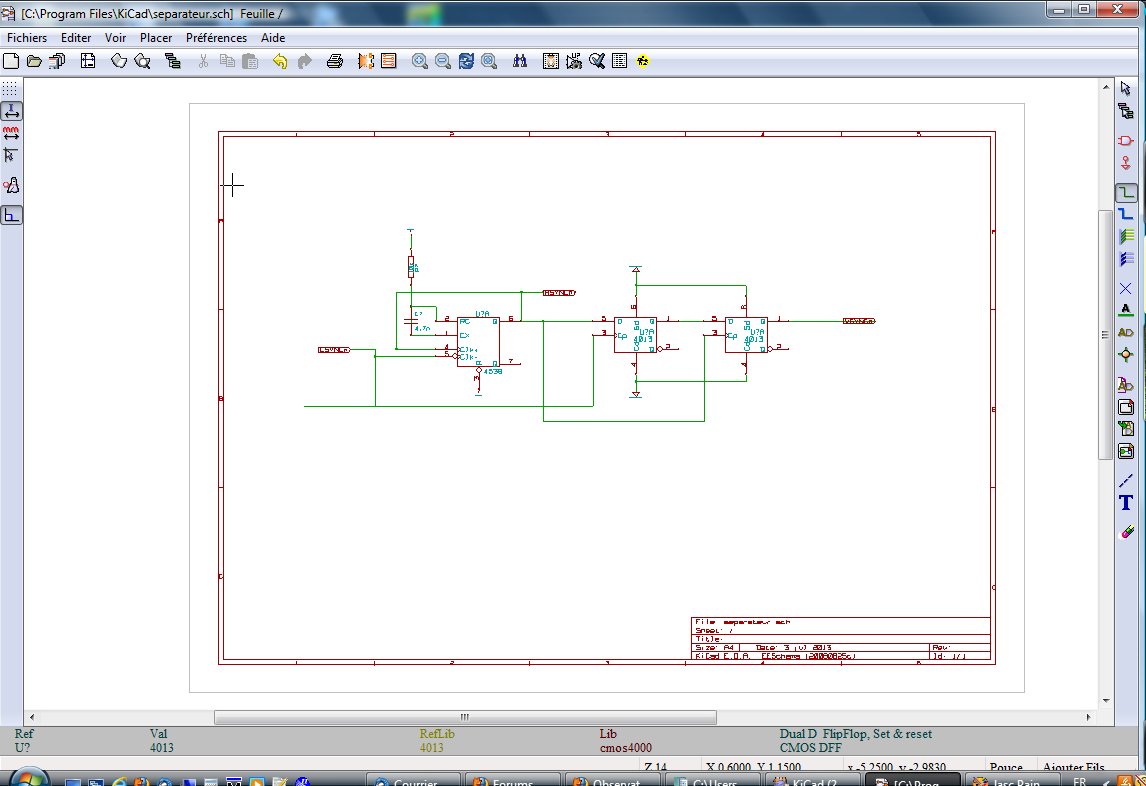Image resolution: width=1146 pixels, height=786 pixels.
Task: Open the Préférences menu
Action: 216,37
